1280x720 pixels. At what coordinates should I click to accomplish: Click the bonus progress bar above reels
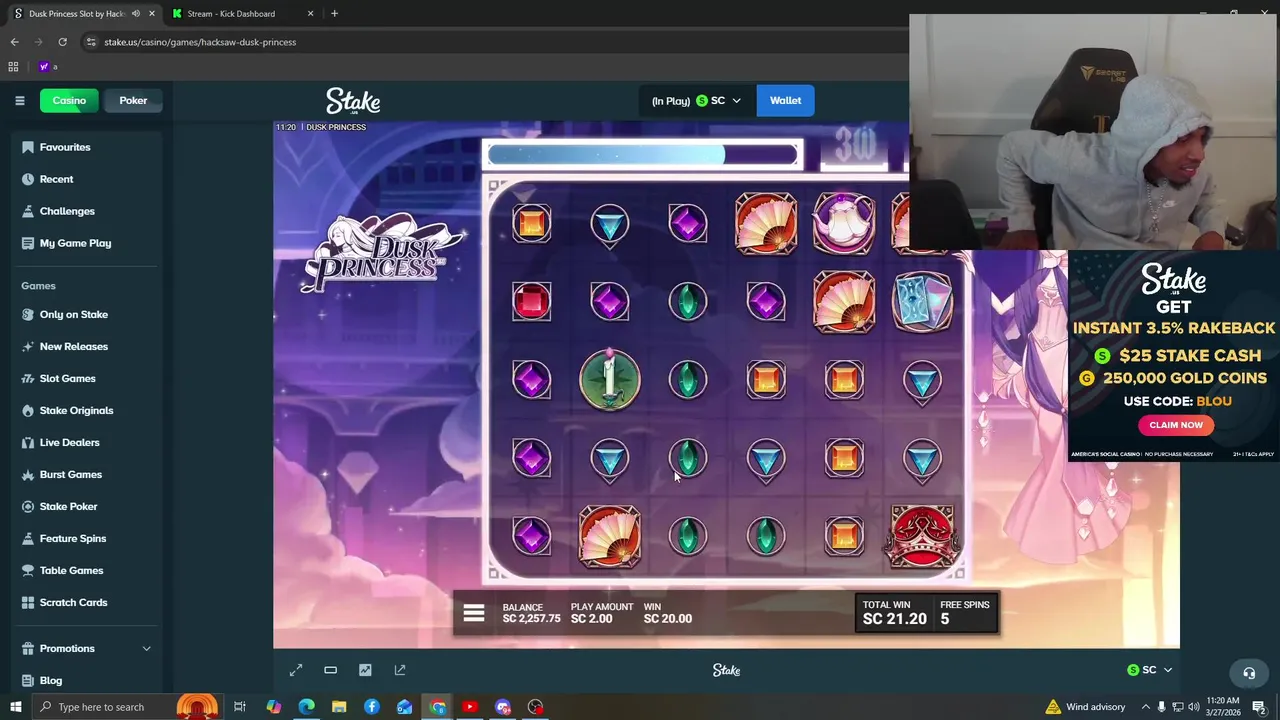pyautogui.click(x=641, y=154)
